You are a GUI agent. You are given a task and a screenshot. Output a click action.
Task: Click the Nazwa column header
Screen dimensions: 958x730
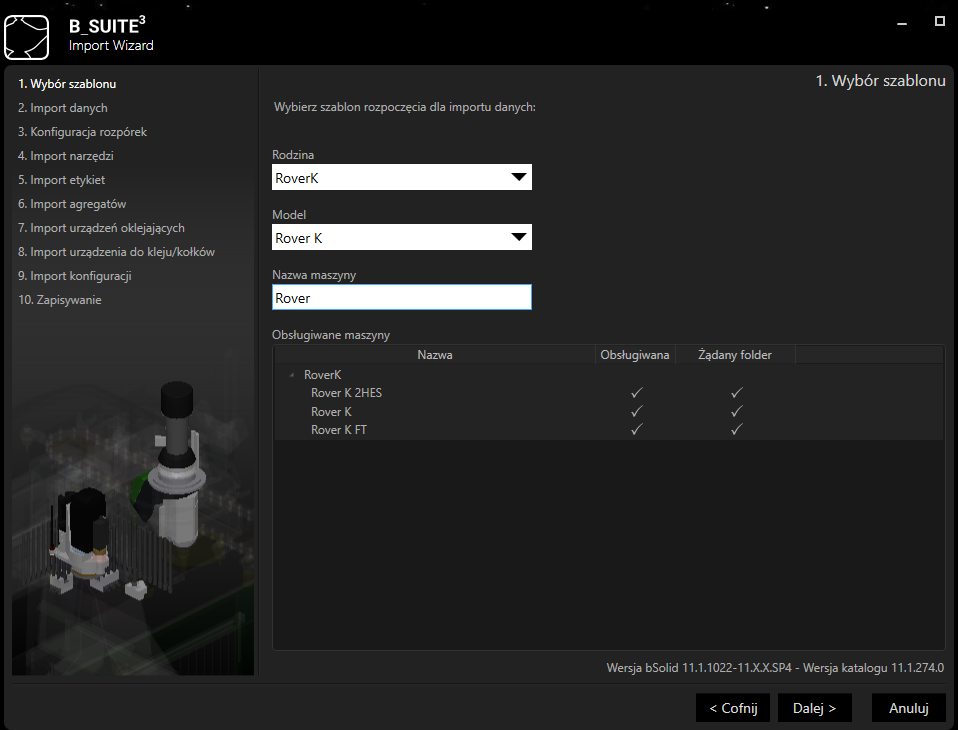coord(434,355)
